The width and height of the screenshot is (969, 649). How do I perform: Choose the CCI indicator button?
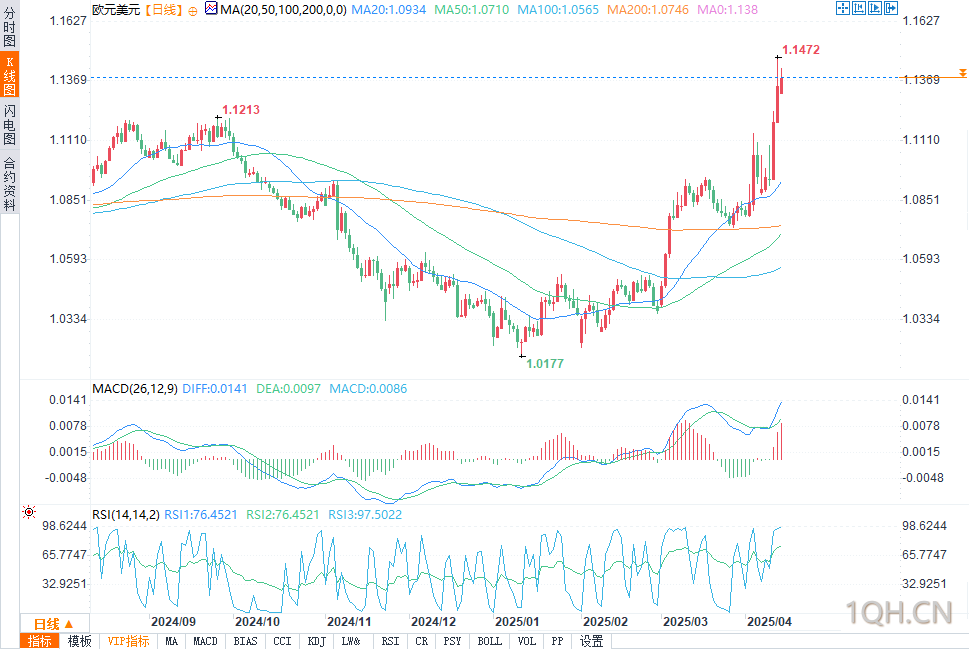(x=282, y=641)
